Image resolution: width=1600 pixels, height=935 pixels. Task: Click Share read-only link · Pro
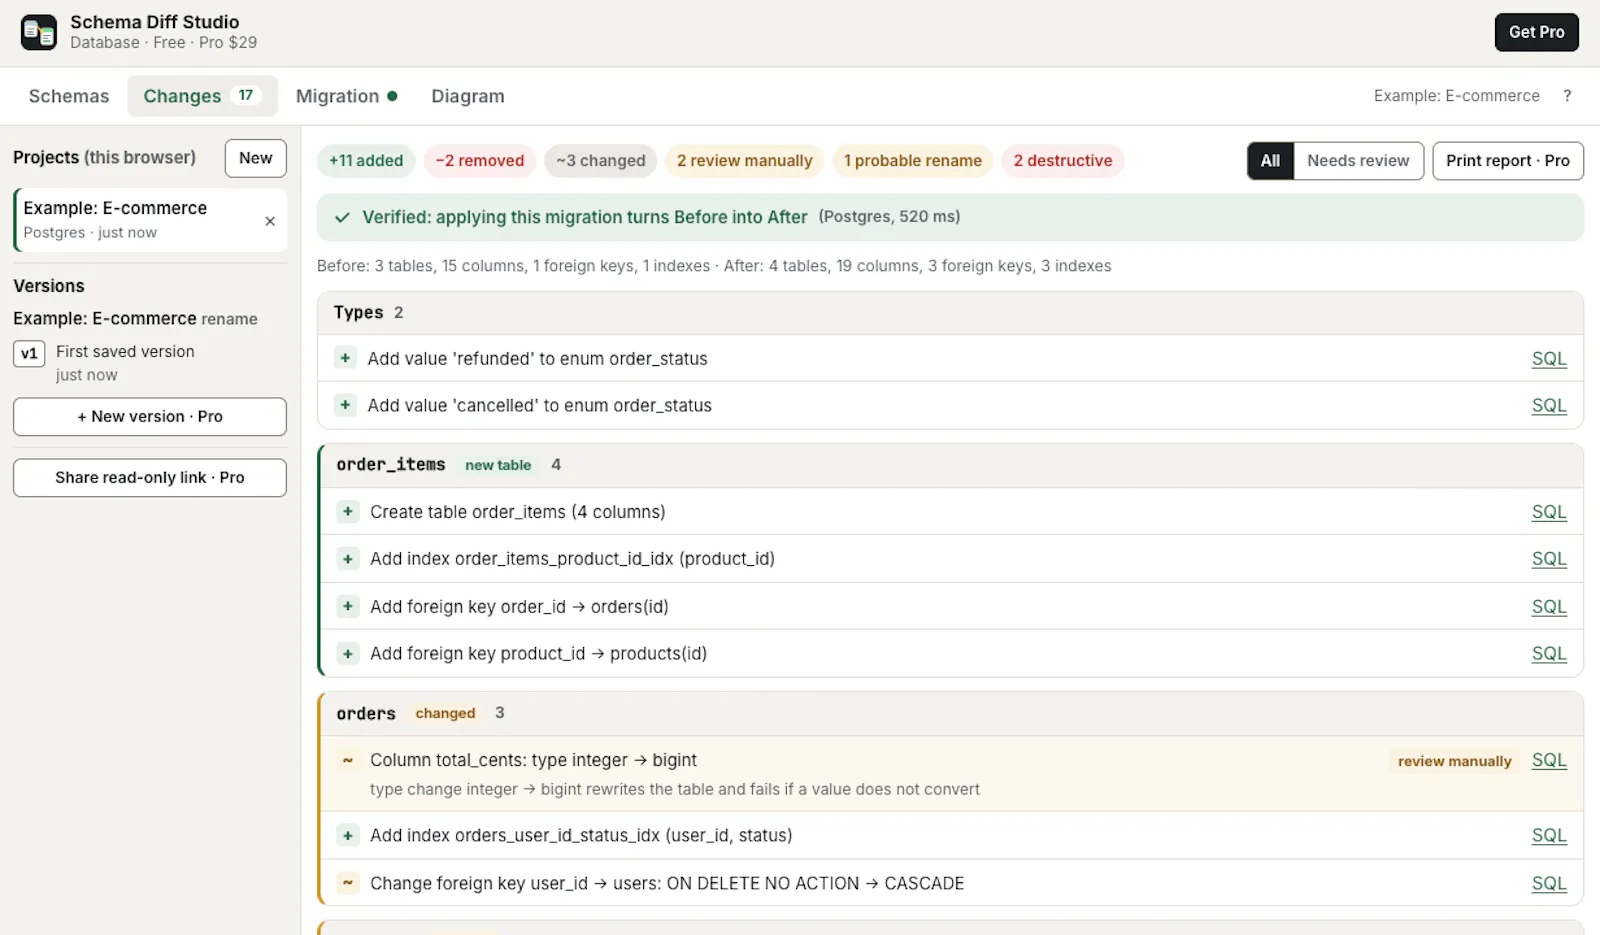click(150, 478)
